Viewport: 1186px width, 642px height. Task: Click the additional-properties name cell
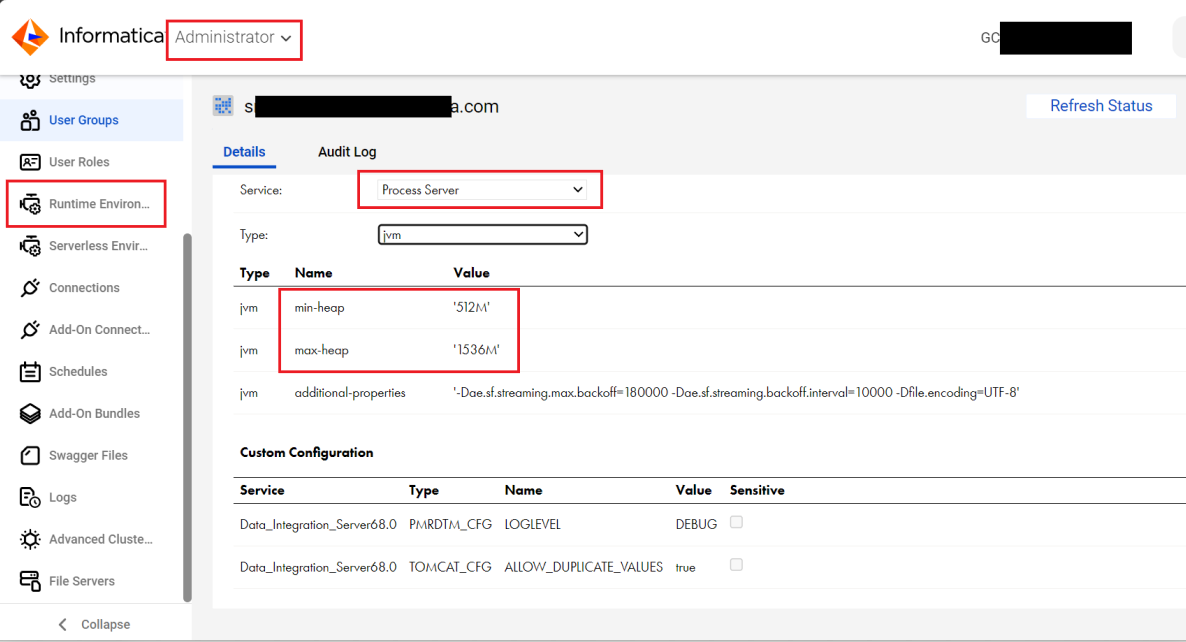[x=350, y=392]
